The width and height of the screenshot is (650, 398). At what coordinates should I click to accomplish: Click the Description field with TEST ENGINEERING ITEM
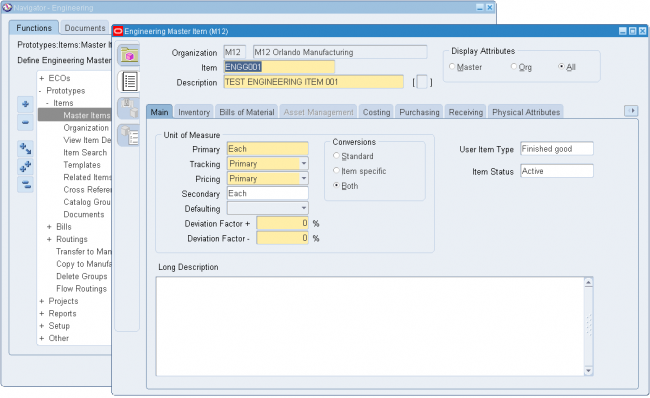pos(313,82)
